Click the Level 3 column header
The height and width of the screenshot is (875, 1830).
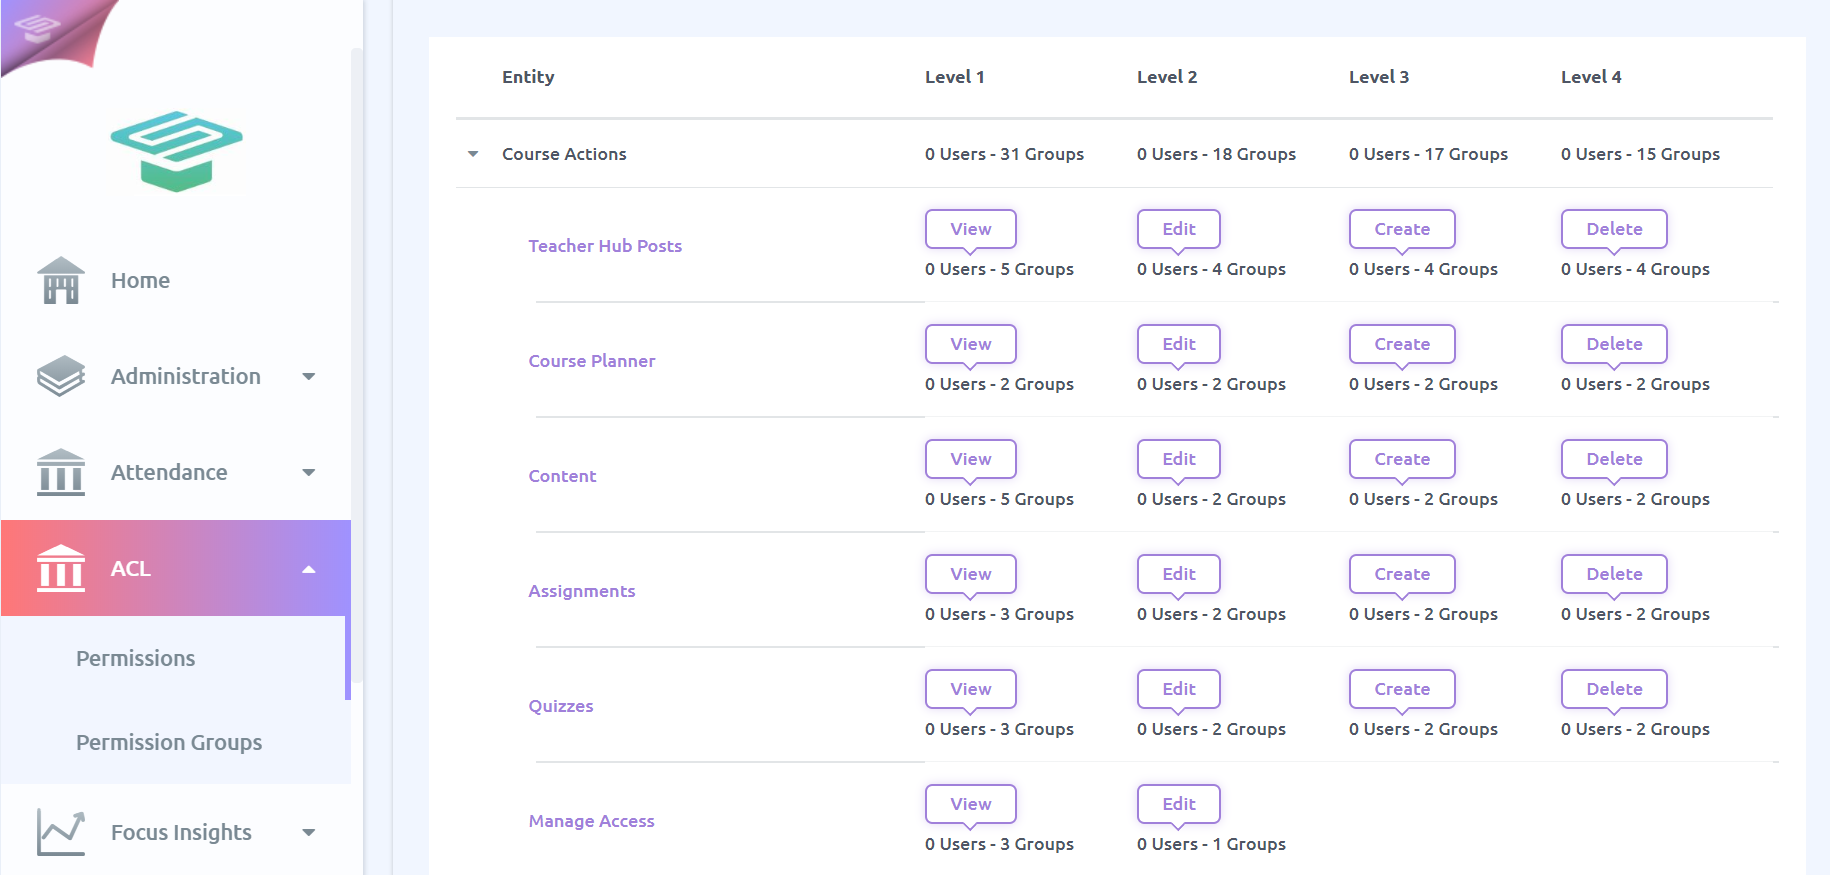[1379, 77]
